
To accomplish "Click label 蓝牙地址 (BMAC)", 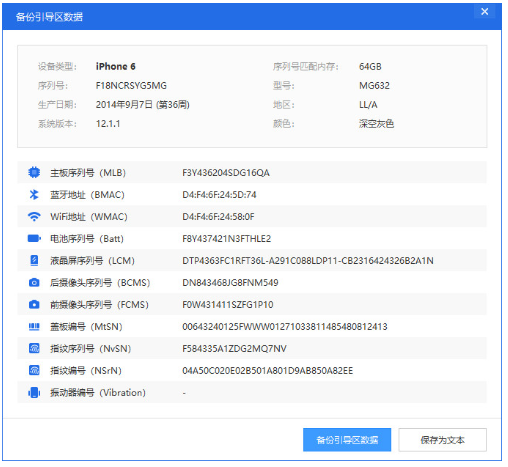I will pyautogui.click(x=87, y=195).
